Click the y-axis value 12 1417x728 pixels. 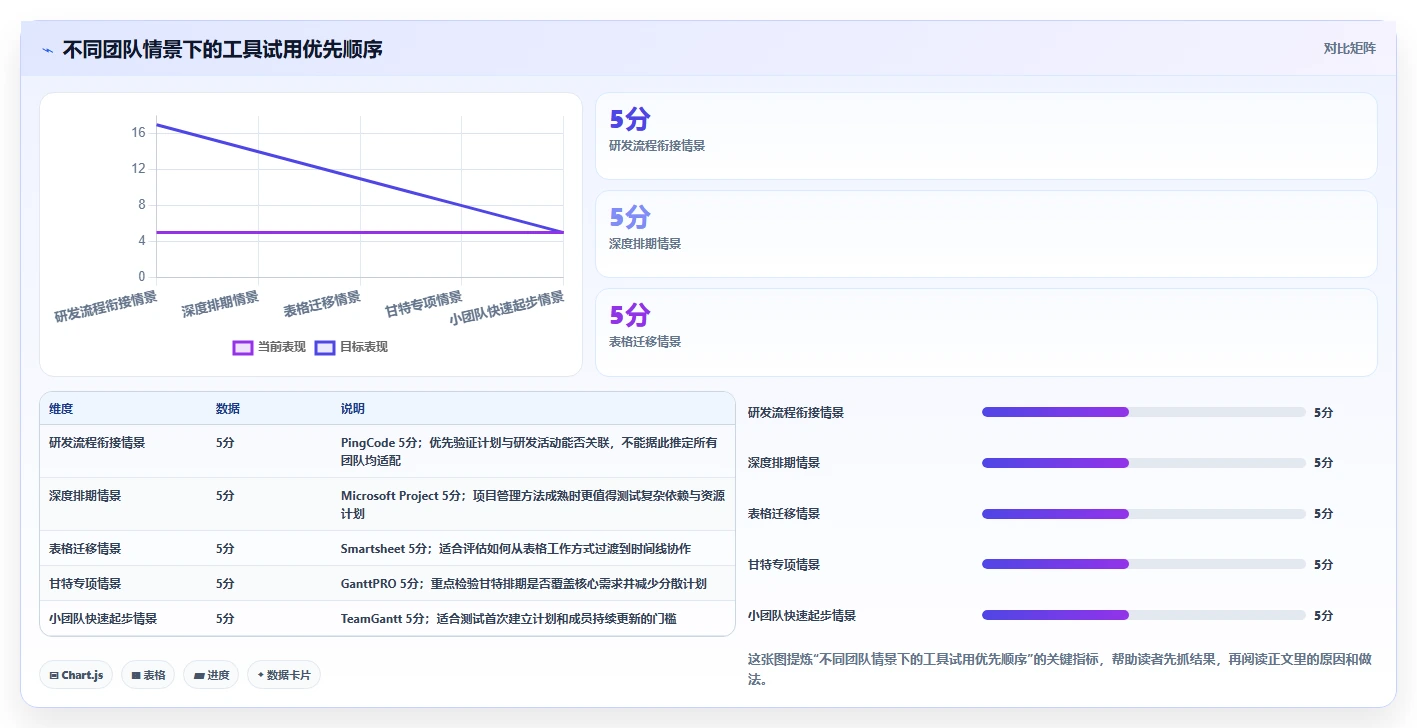click(138, 169)
